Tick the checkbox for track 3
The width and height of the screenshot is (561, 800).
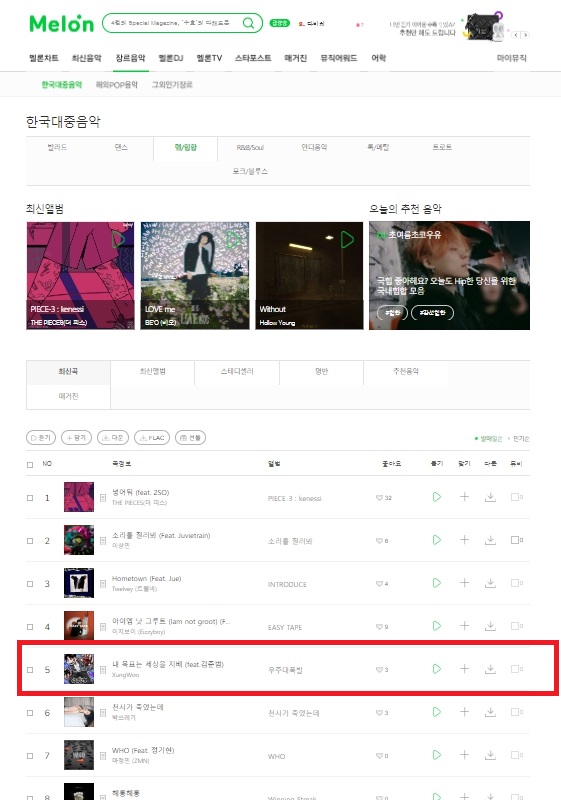(x=30, y=584)
